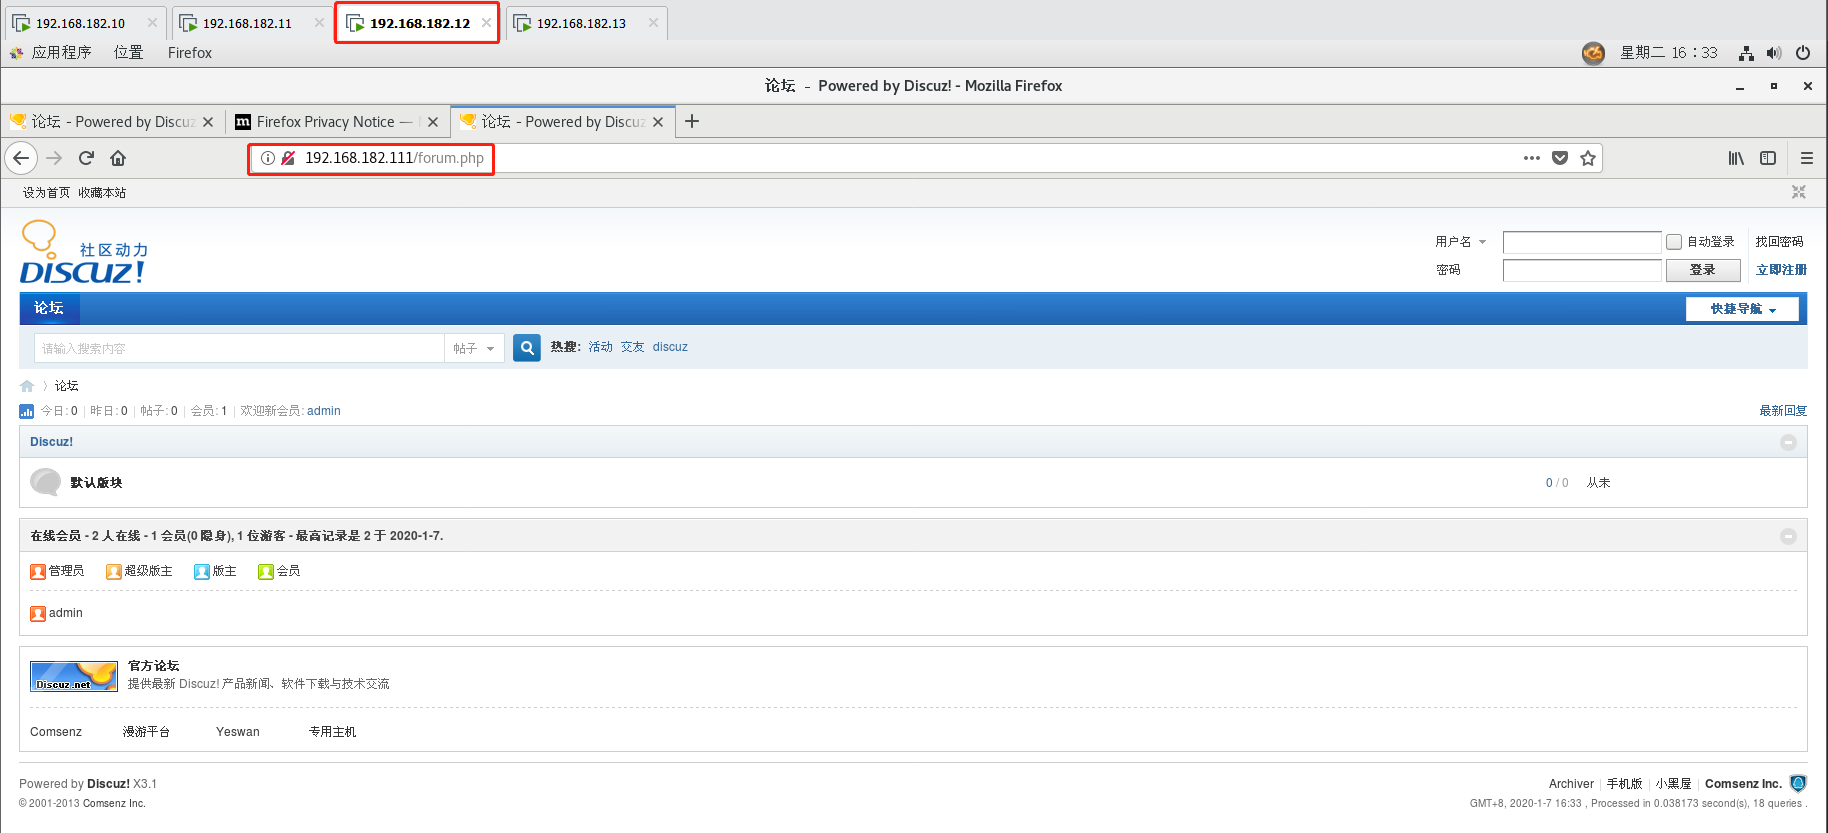The image size is (1828, 833).
Task: Collapse the 在线会员 online members section
Action: (1789, 537)
